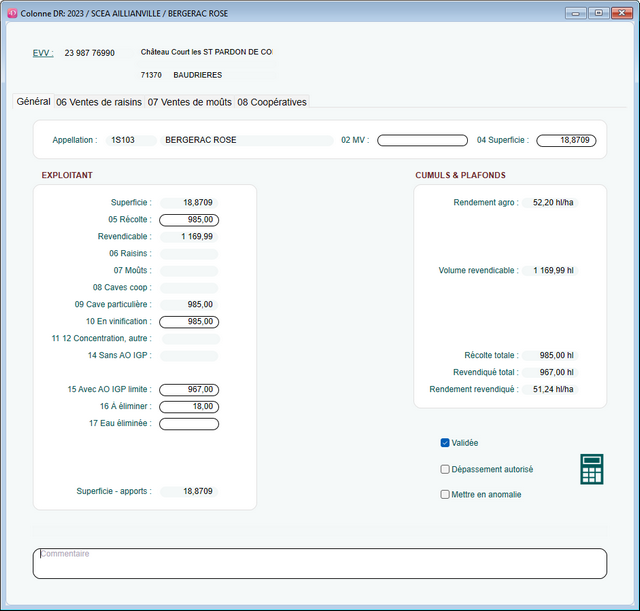This screenshot has width=640, height=611.
Task: Check the Mettre en anomalie option
Action: coord(445,494)
